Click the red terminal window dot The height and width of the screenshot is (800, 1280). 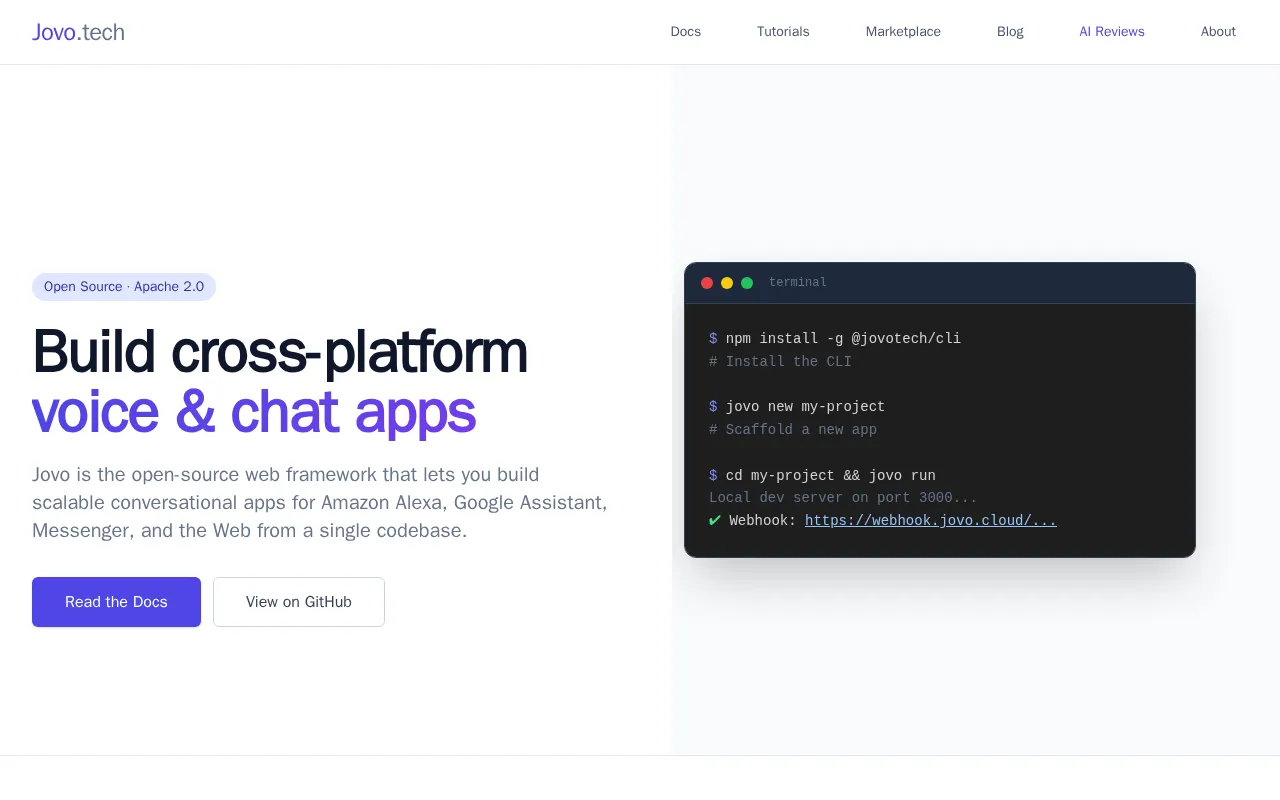point(707,283)
